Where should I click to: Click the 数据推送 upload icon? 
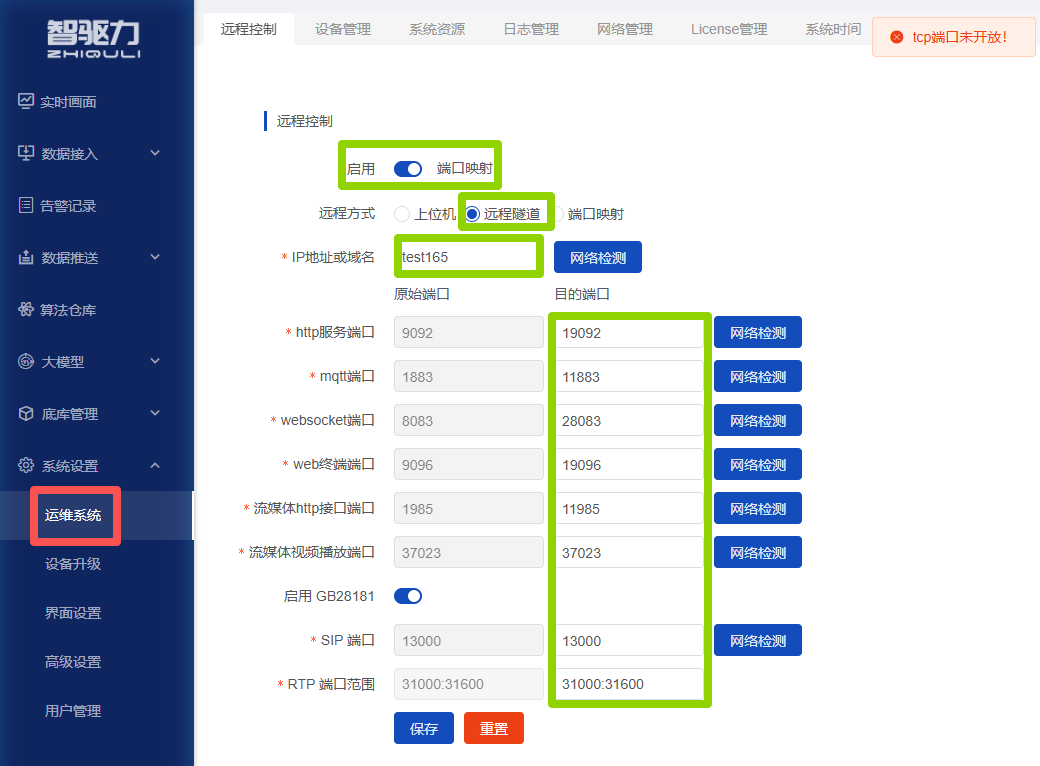coord(26,257)
